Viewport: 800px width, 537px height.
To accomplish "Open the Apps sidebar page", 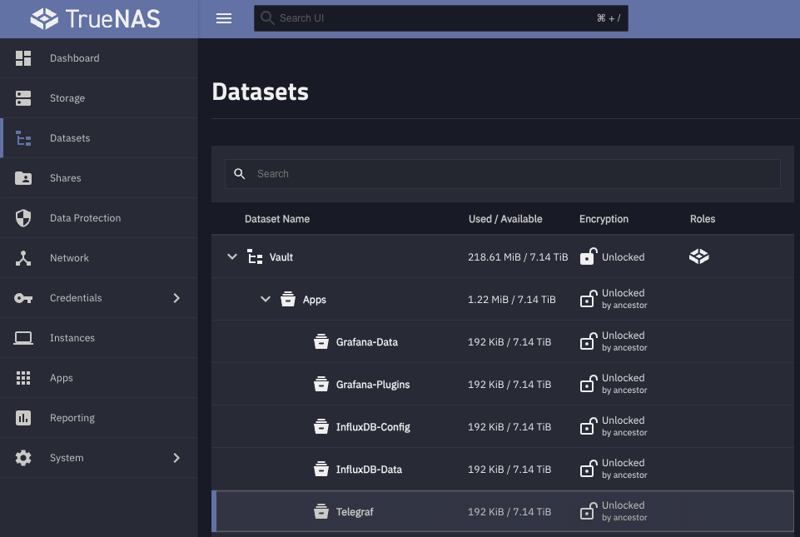I will click(99, 378).
